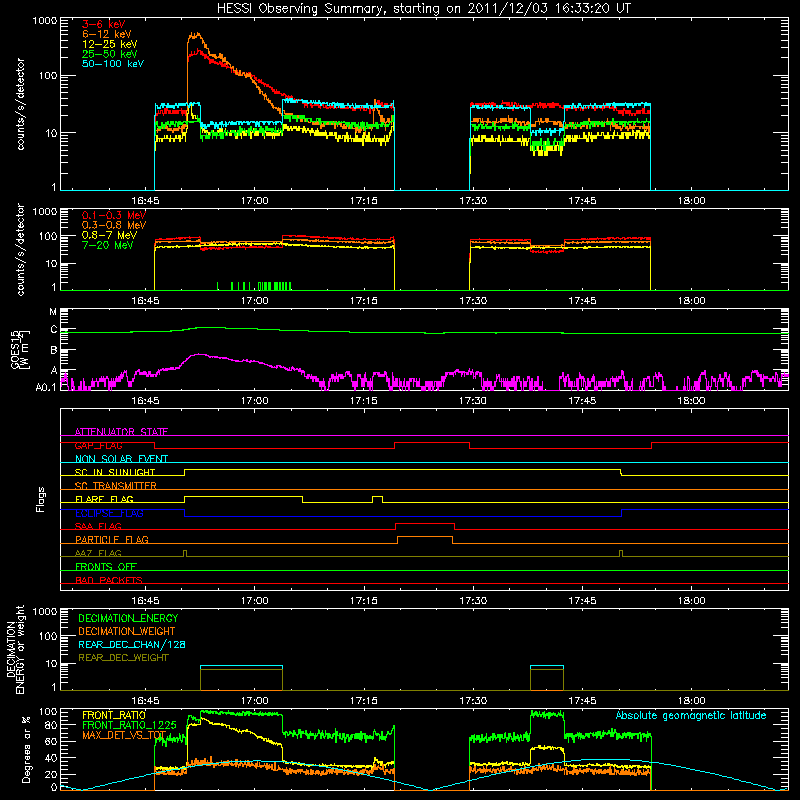The width and height of the screenshot is (800, 800).
Task: Click the DECIMATION ENERGY or weight axis label
Action: [15, 649]
